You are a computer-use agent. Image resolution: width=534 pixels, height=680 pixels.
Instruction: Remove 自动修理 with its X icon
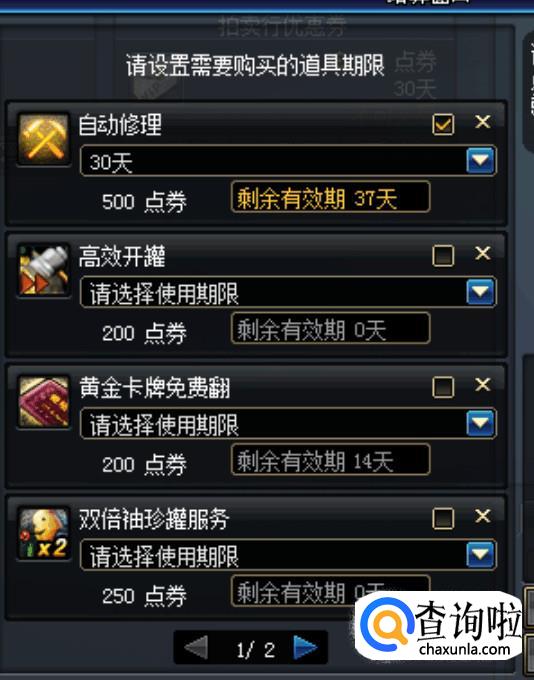482,122
